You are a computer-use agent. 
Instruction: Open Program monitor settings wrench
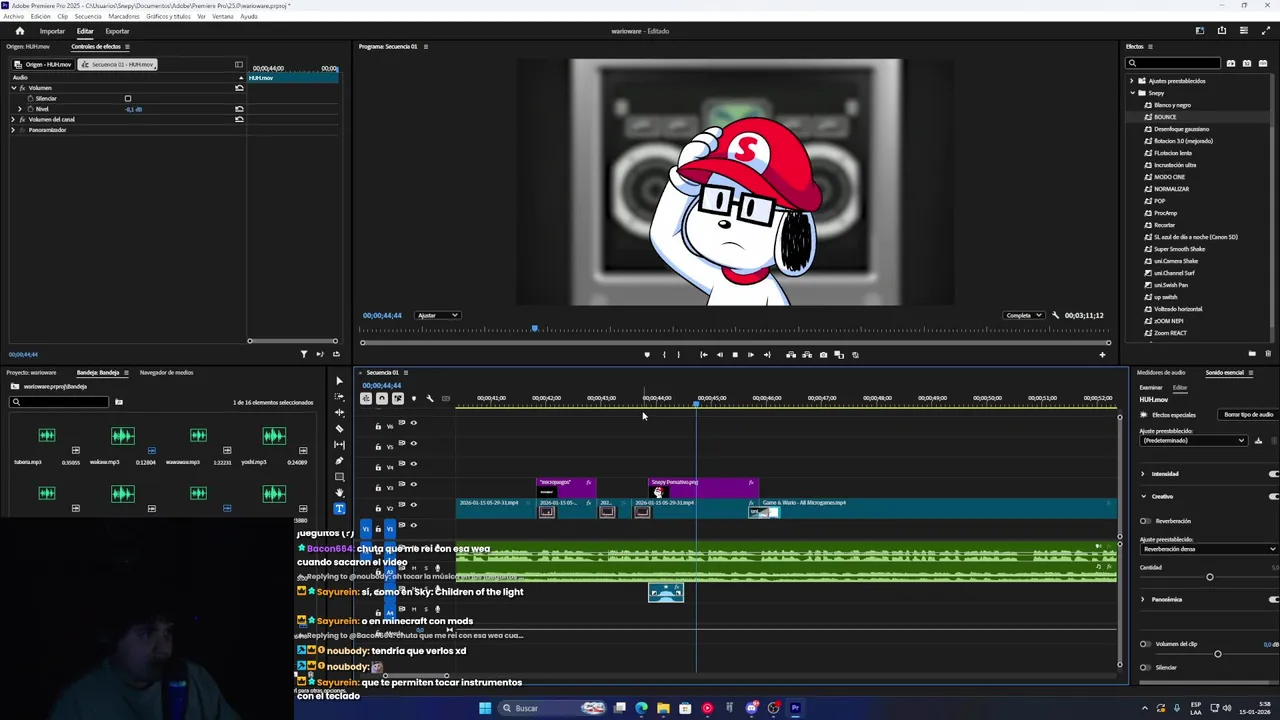click(x=1055, y=315)
